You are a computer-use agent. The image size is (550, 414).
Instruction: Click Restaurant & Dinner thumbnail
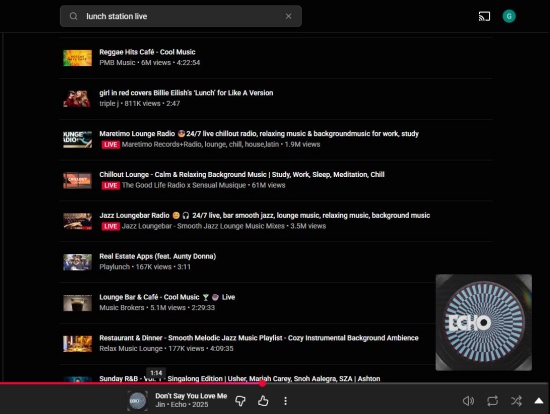78,344
